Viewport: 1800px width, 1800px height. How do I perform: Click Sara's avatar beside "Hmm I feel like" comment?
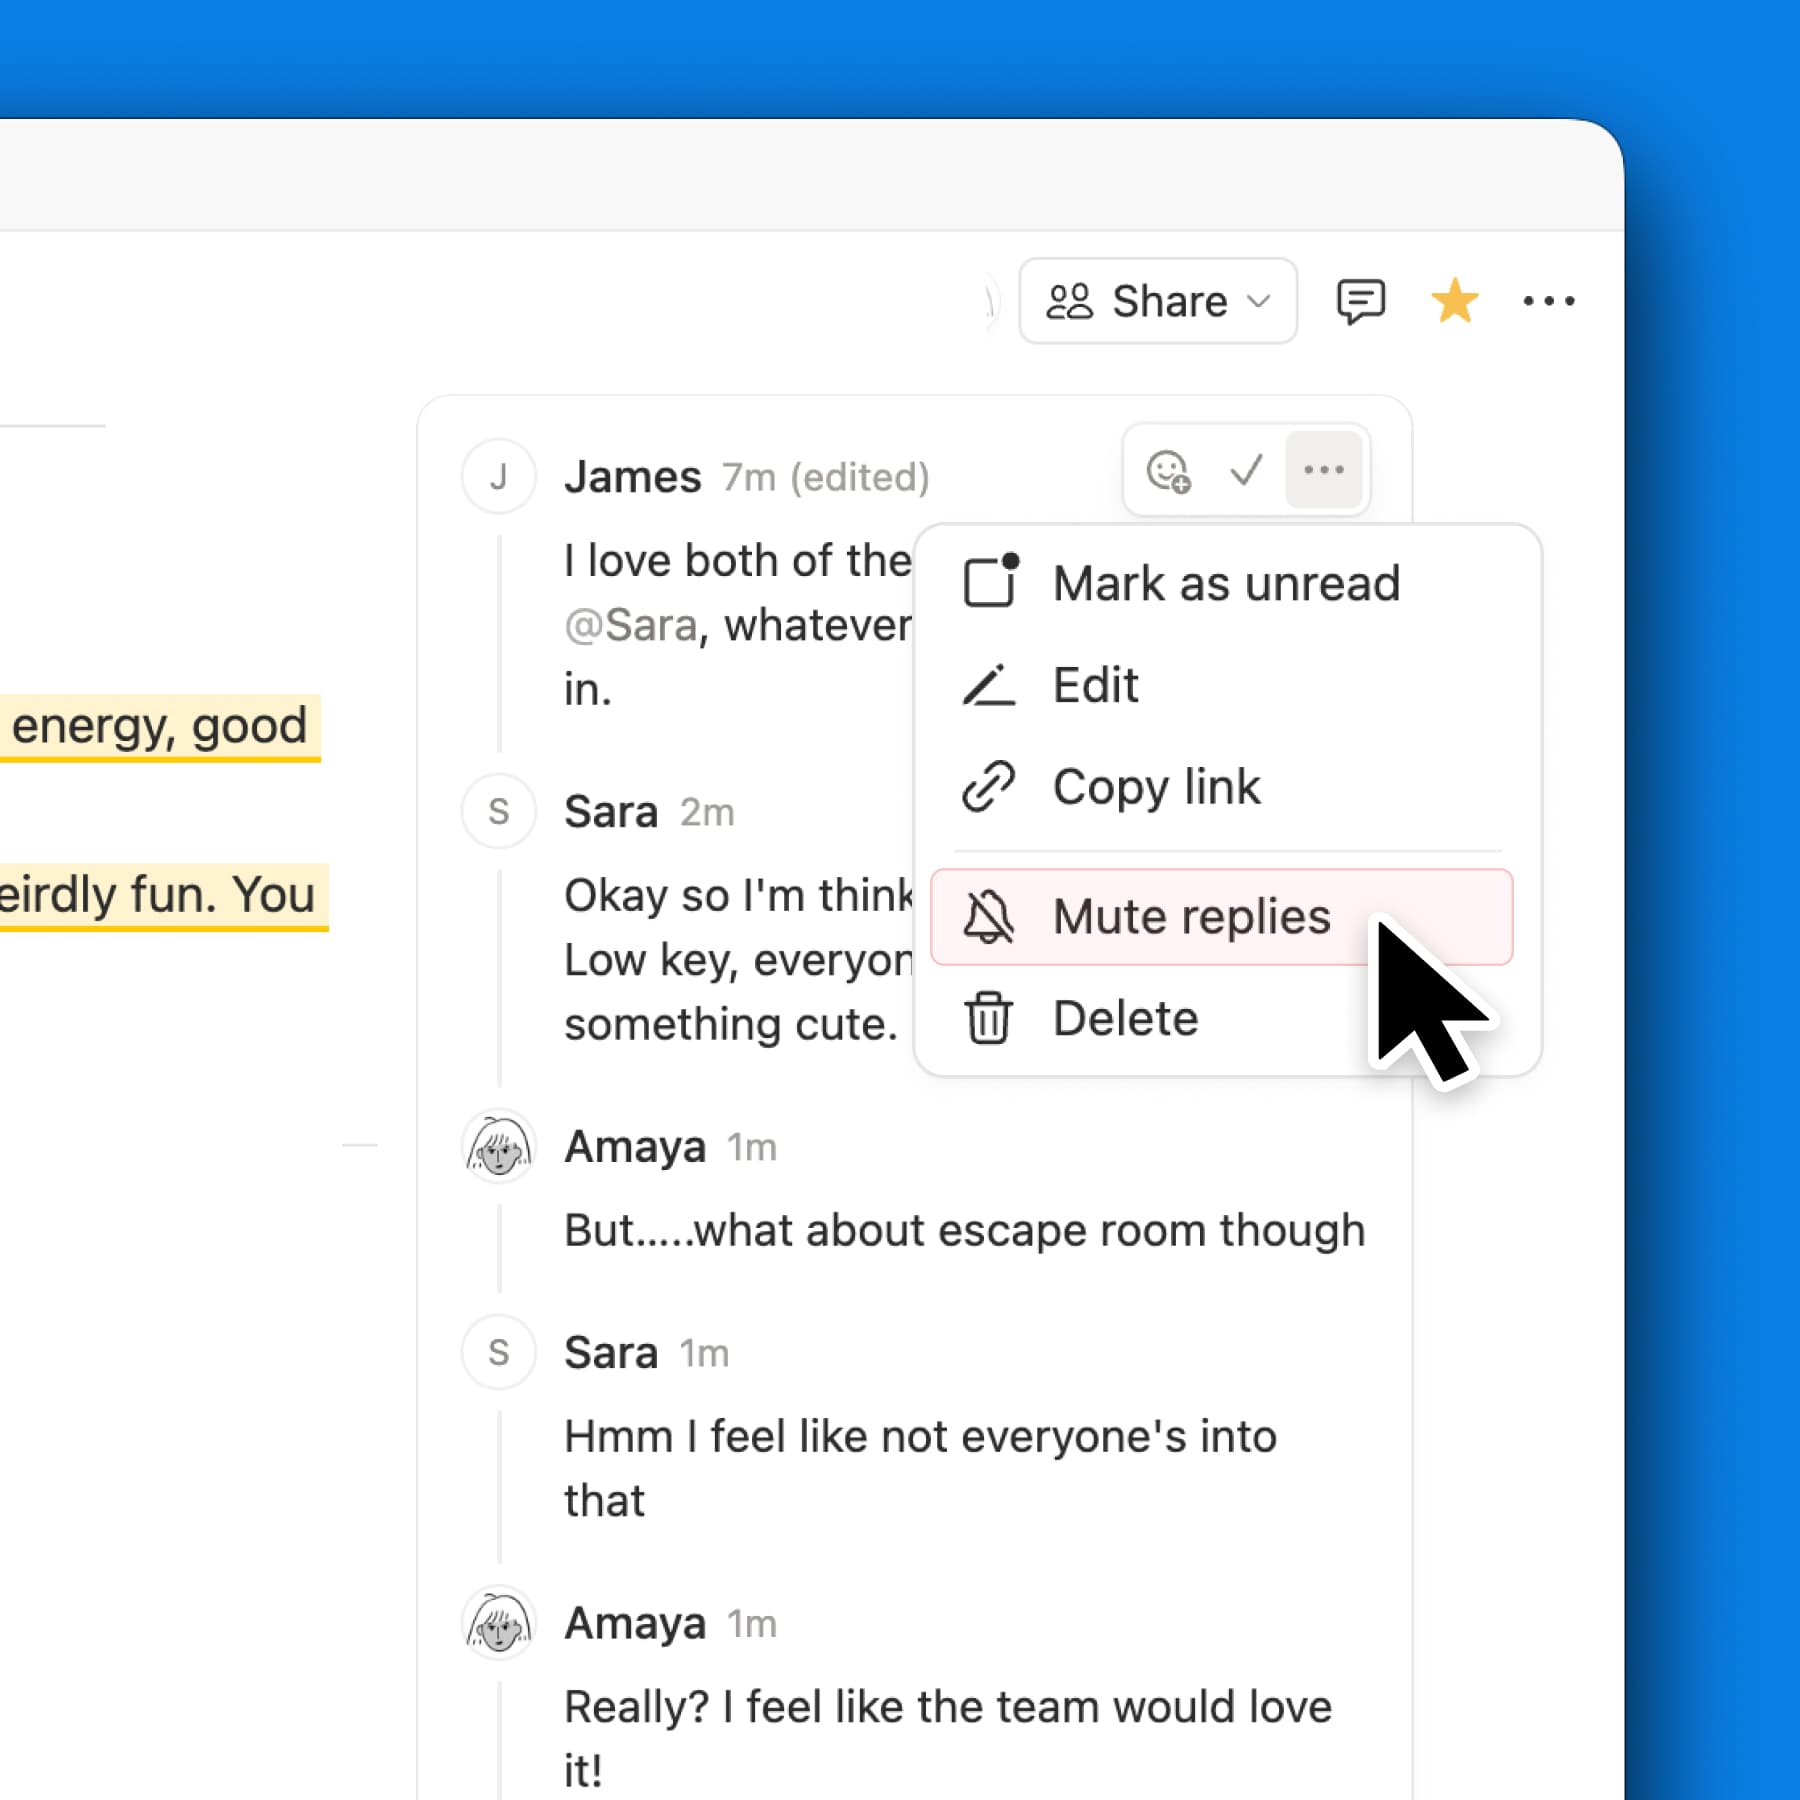pyautogui.click(x=499, y=1353)
